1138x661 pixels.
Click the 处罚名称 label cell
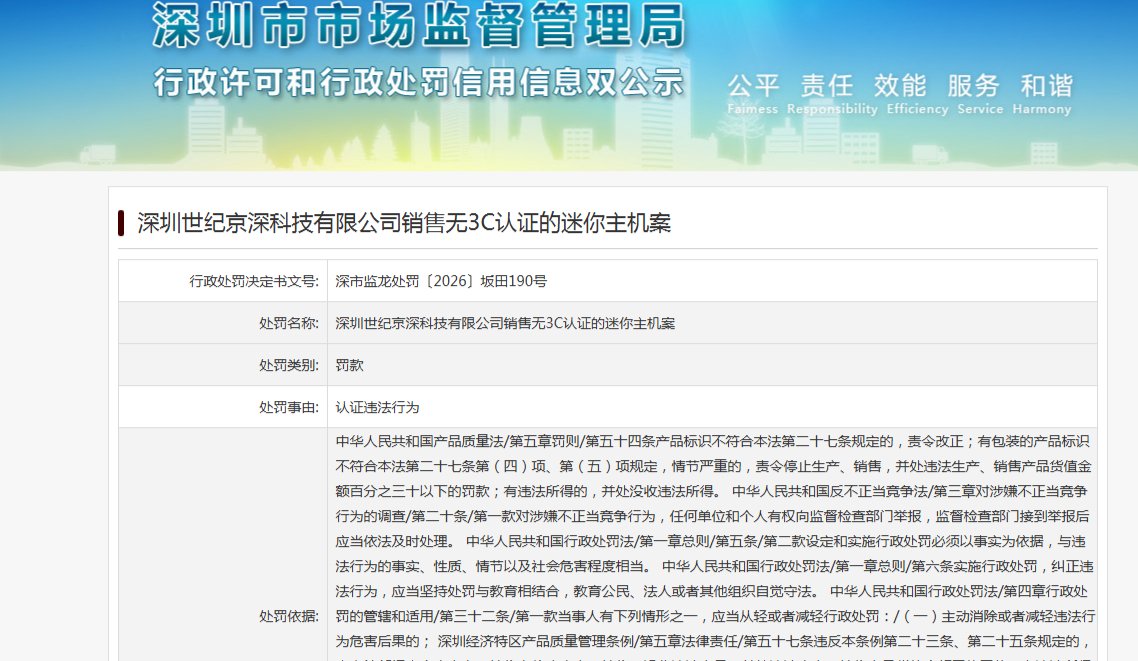pyautogui.click(x=223, y=323)
